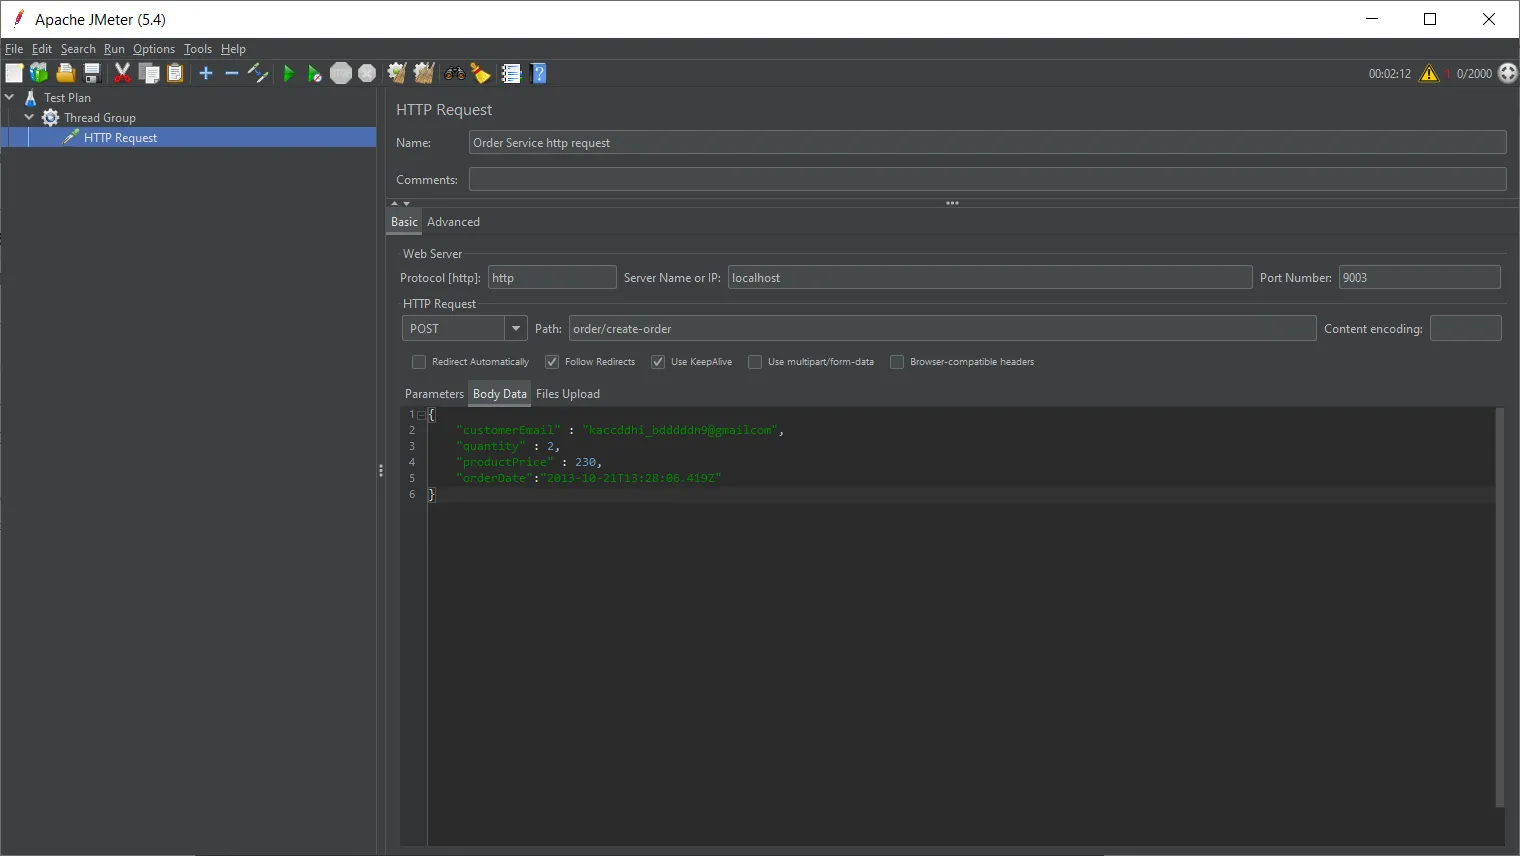
Task: Enable Redirect Automatically checkbox
Action: 419,362
